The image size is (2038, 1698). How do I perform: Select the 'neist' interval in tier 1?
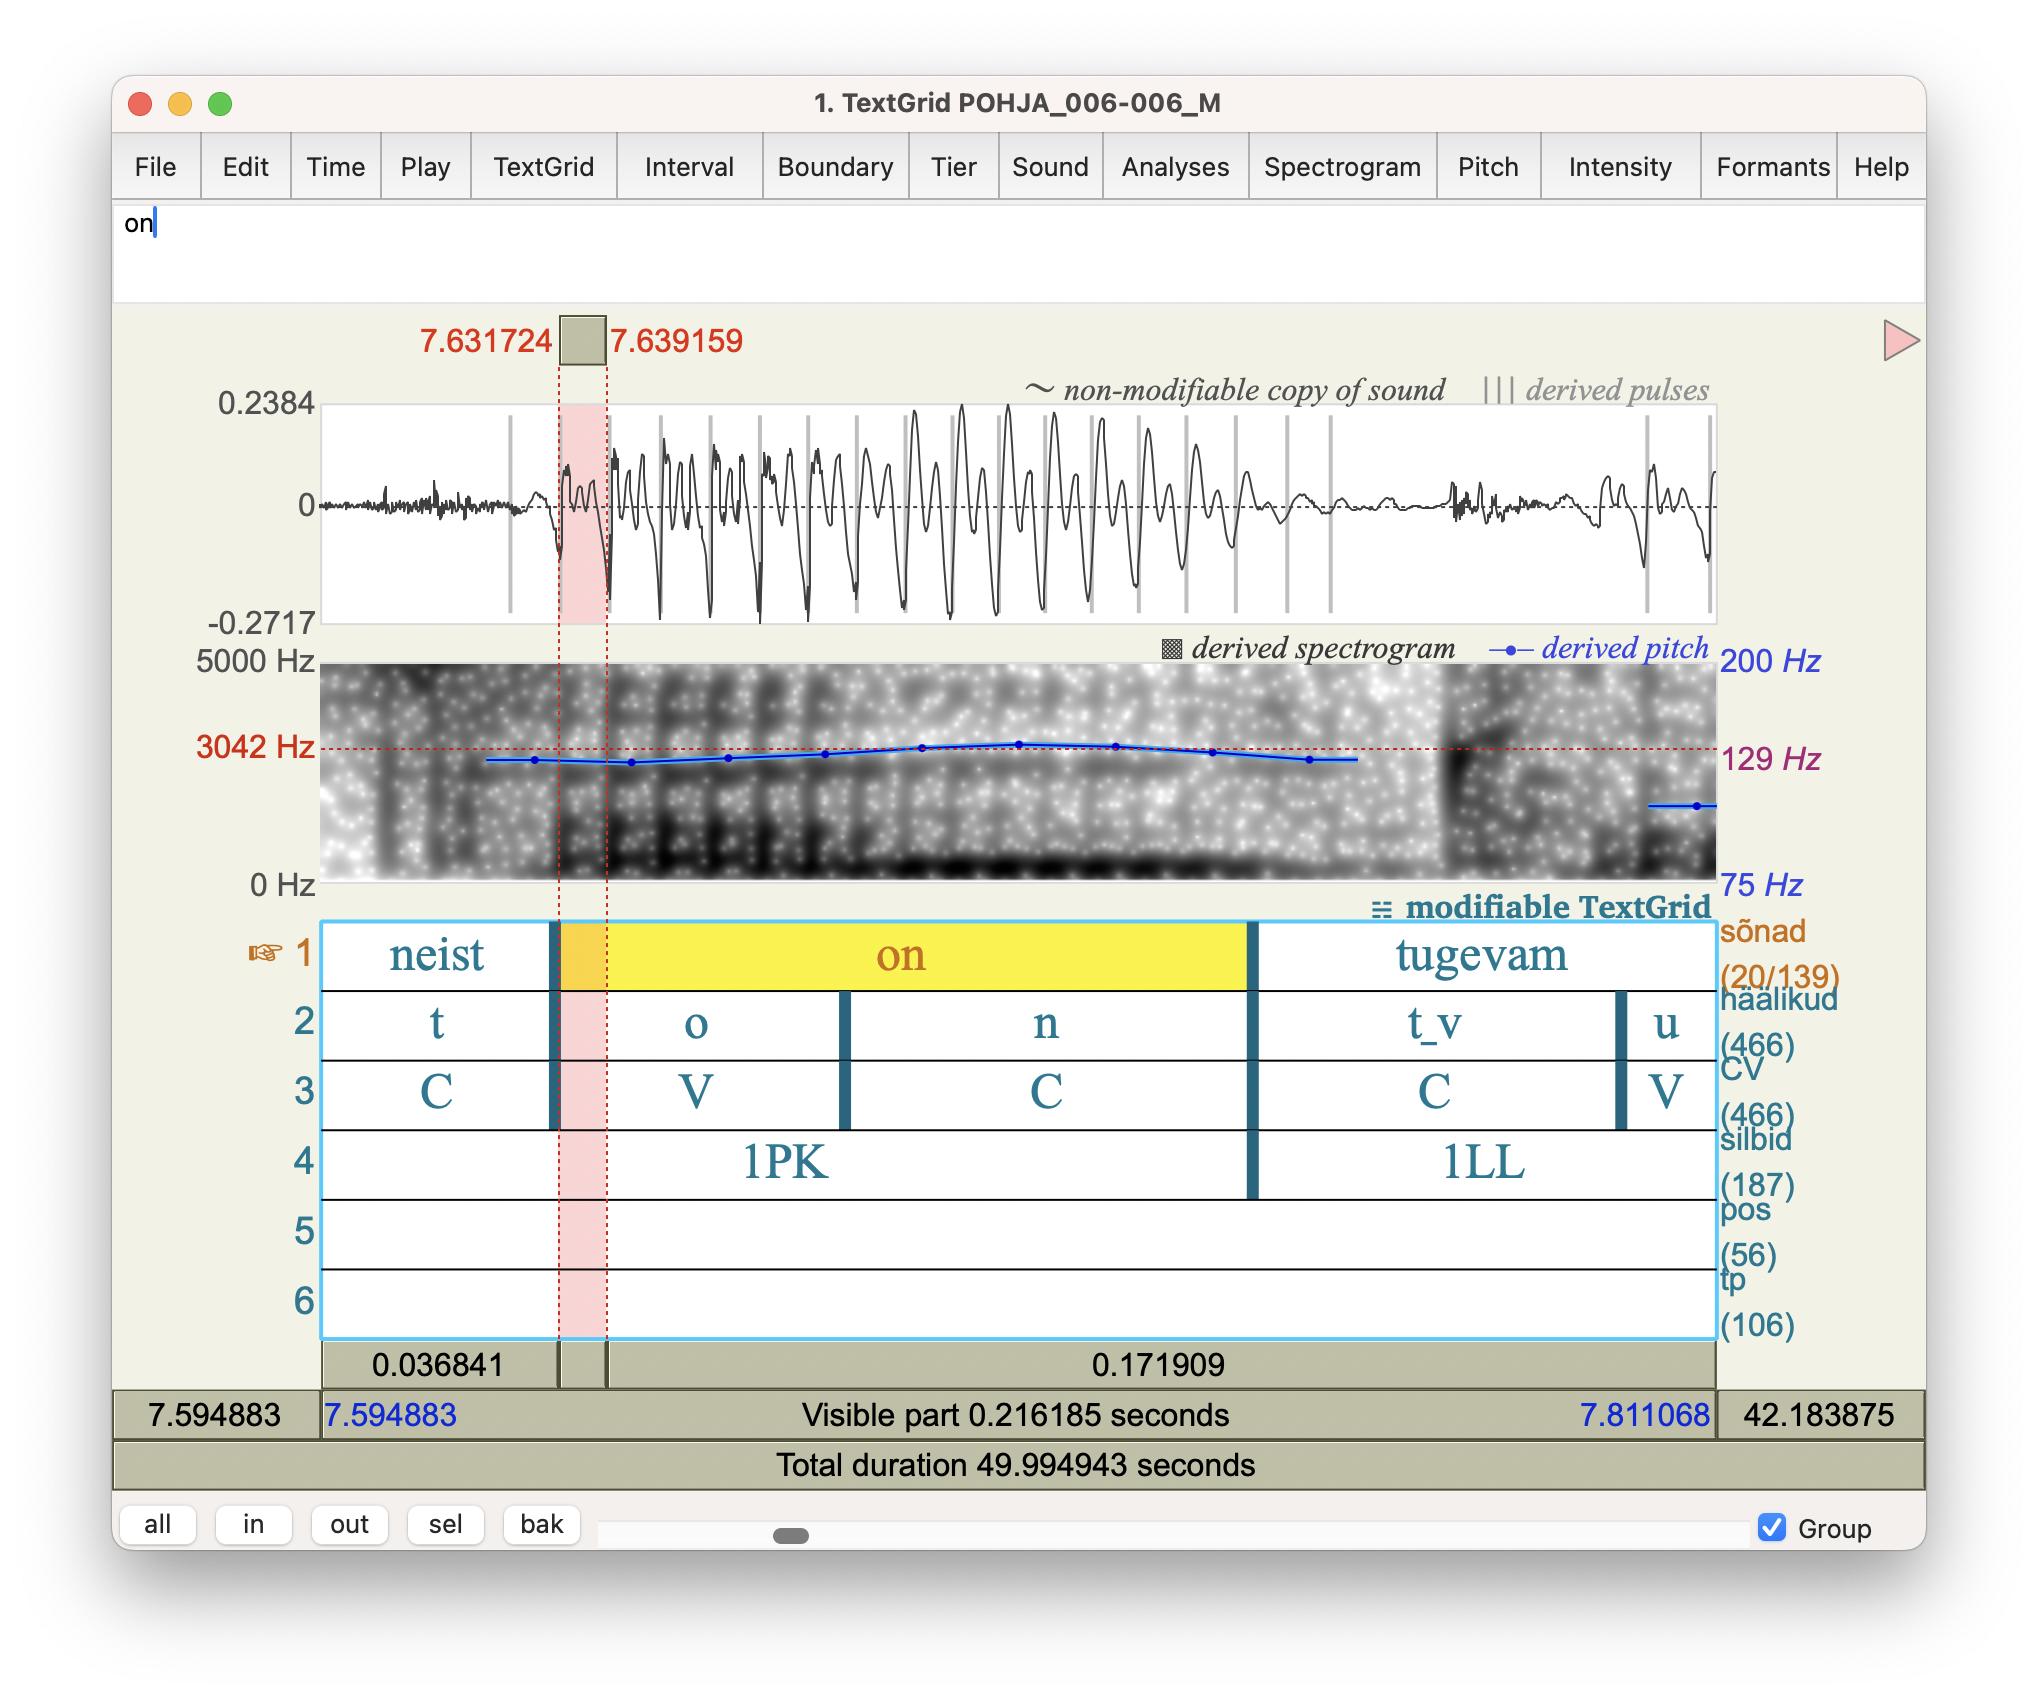click(x=436, y=956)
